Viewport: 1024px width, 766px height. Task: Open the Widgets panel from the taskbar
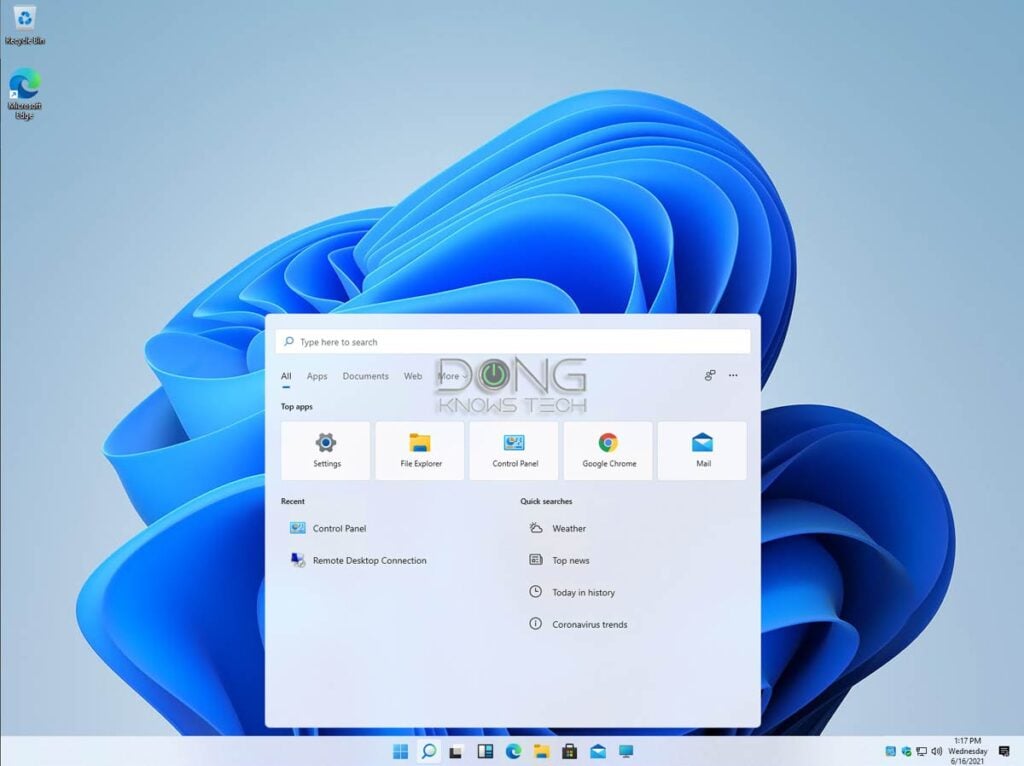click(x=485, y=752)
